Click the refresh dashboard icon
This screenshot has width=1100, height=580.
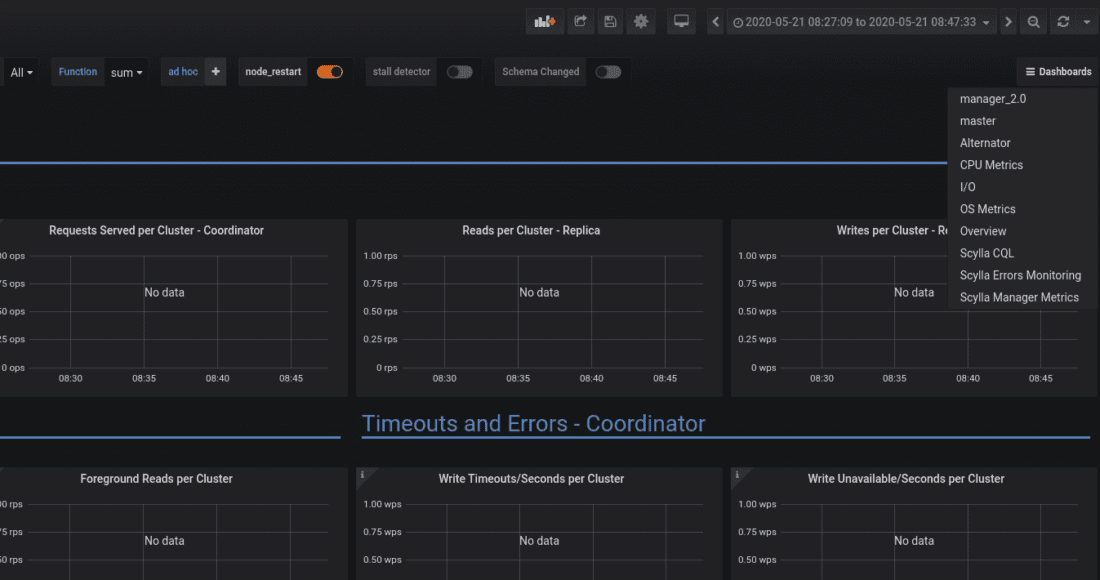(x=1062, y=21)
